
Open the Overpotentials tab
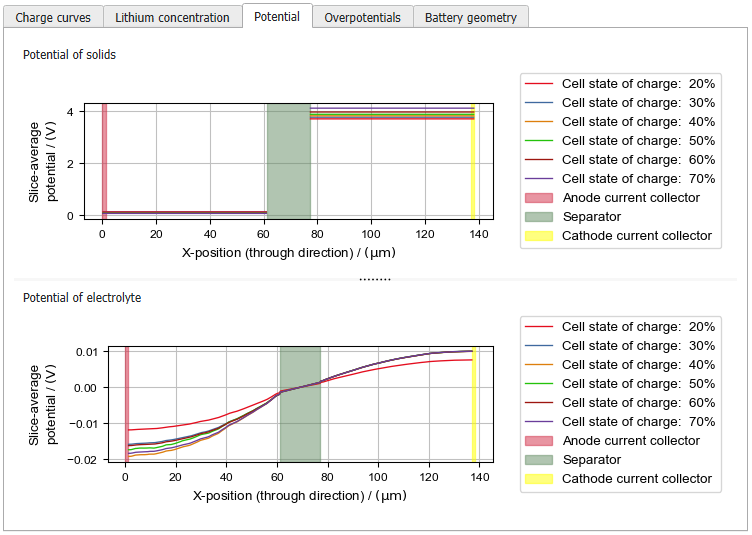[x=362, y=17]
